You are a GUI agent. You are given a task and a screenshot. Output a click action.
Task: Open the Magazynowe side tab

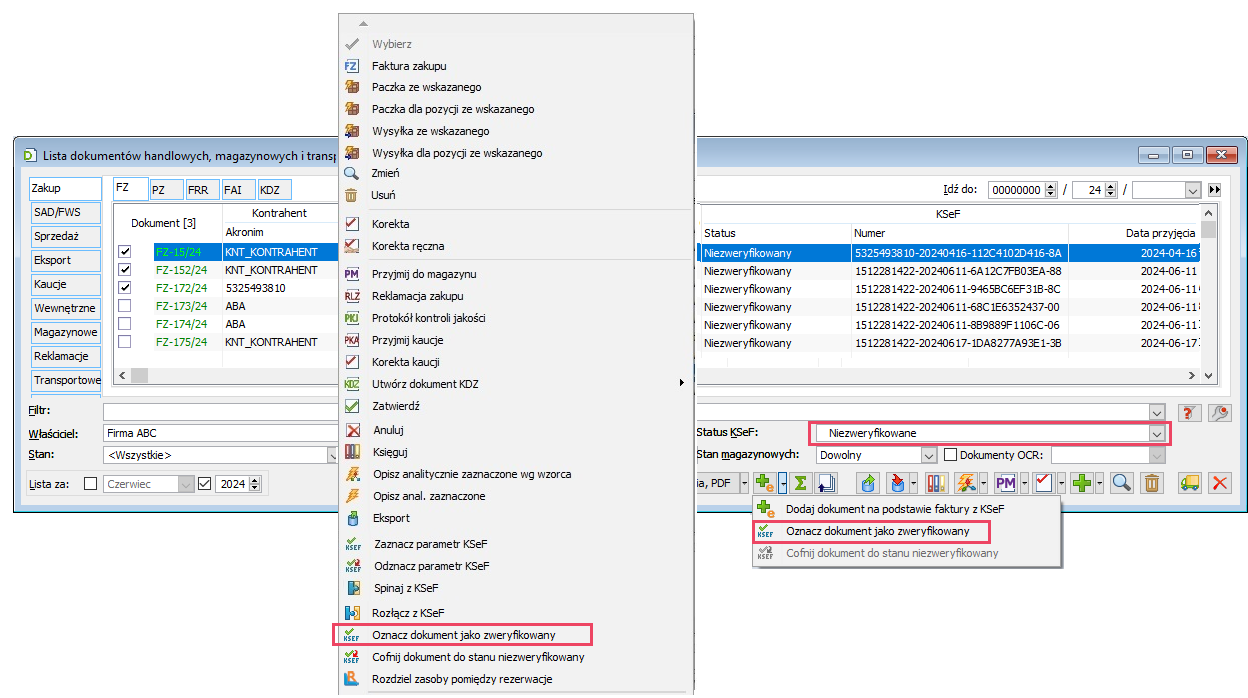click(x=66, y=332)
